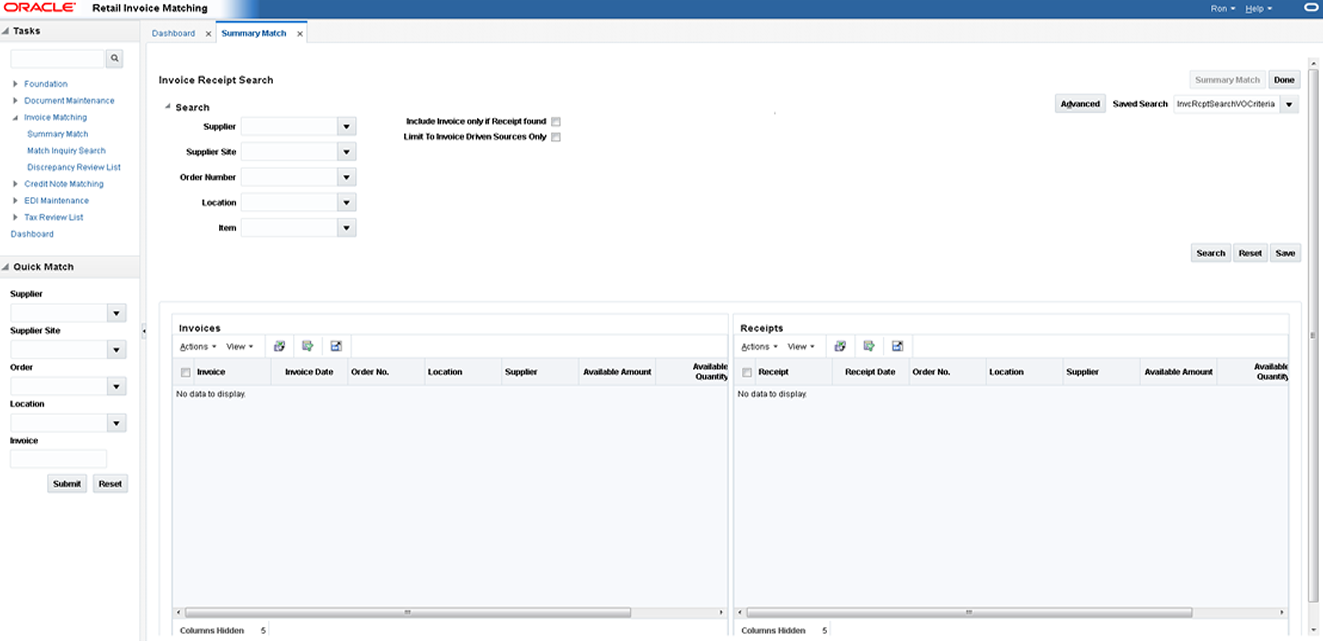
Task: Open Summary Match link in Tasks tree
Action: click(58, 134)
